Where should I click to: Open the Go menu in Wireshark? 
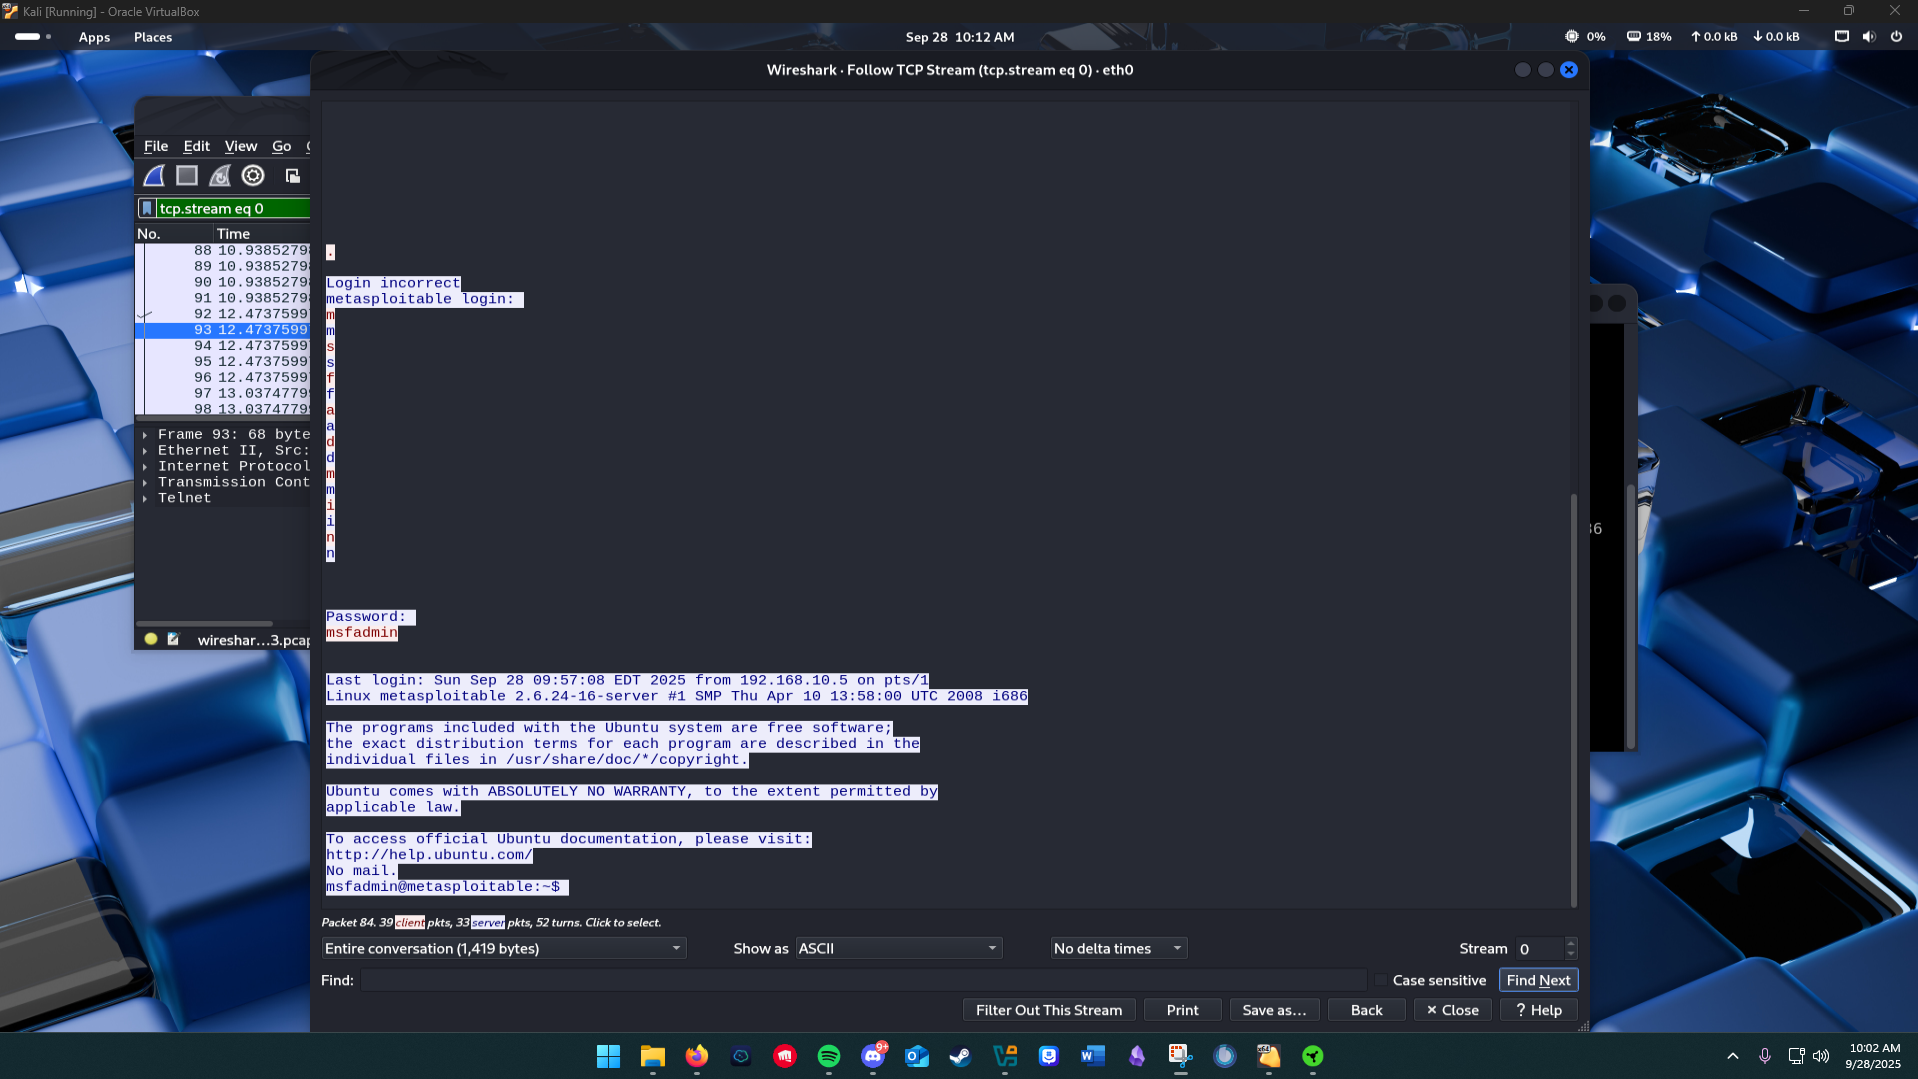pyautogui.click(x=282, y=146)
